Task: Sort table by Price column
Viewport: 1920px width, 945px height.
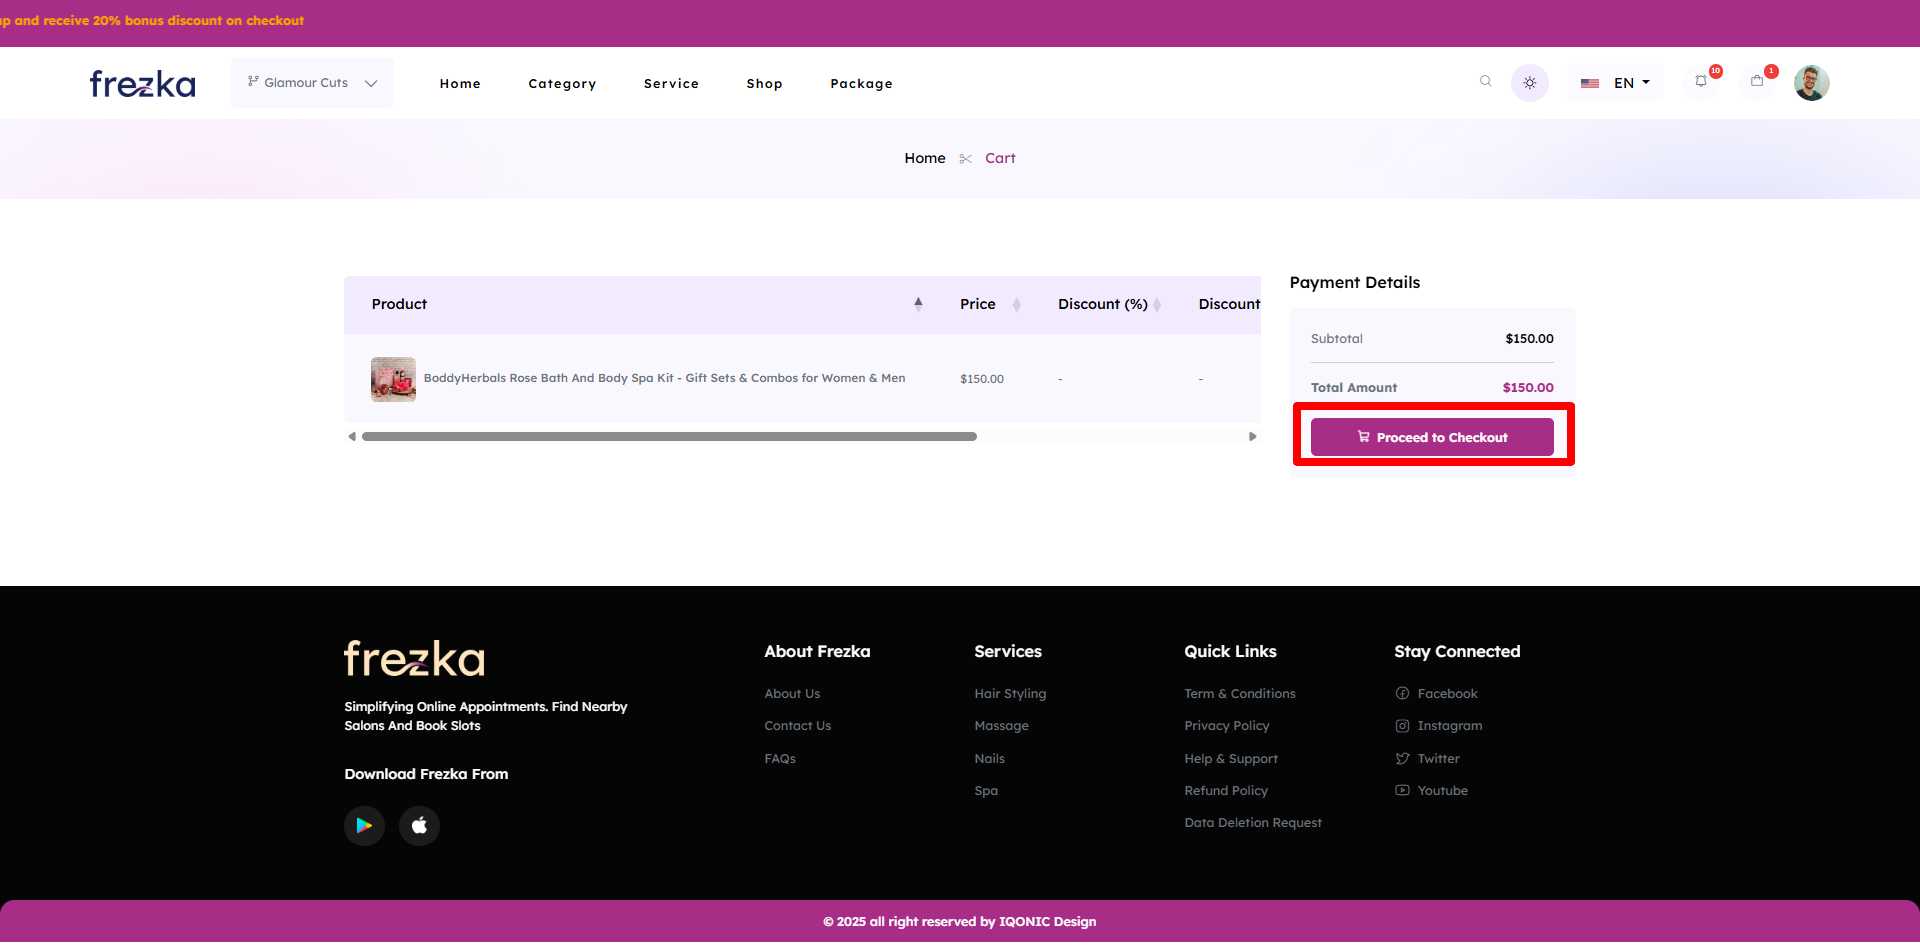Action: coord(1016,305)
